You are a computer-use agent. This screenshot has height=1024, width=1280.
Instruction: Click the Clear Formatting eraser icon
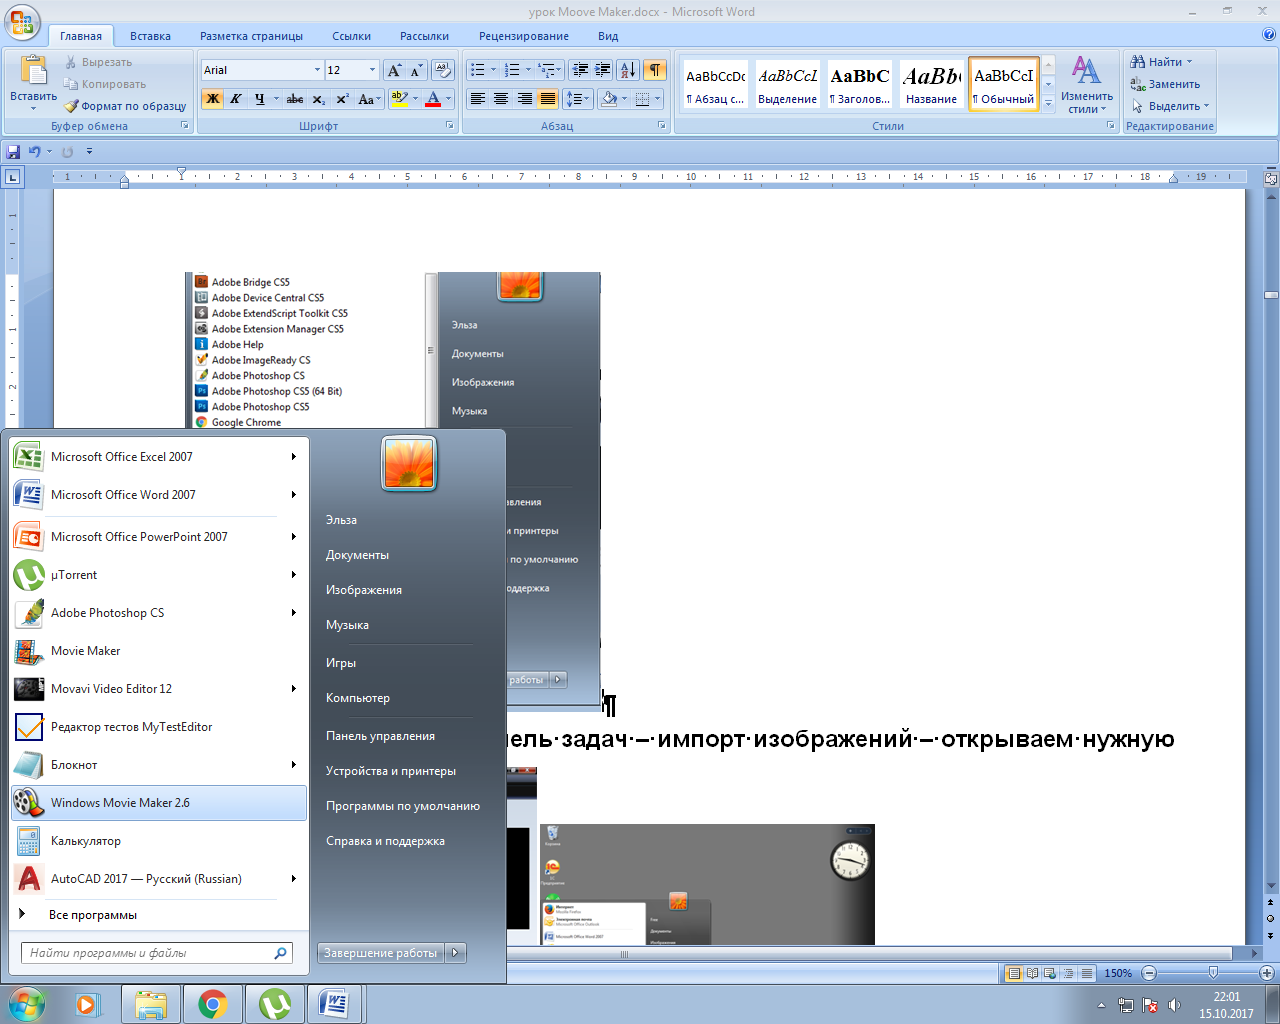[x=443, y=70]
